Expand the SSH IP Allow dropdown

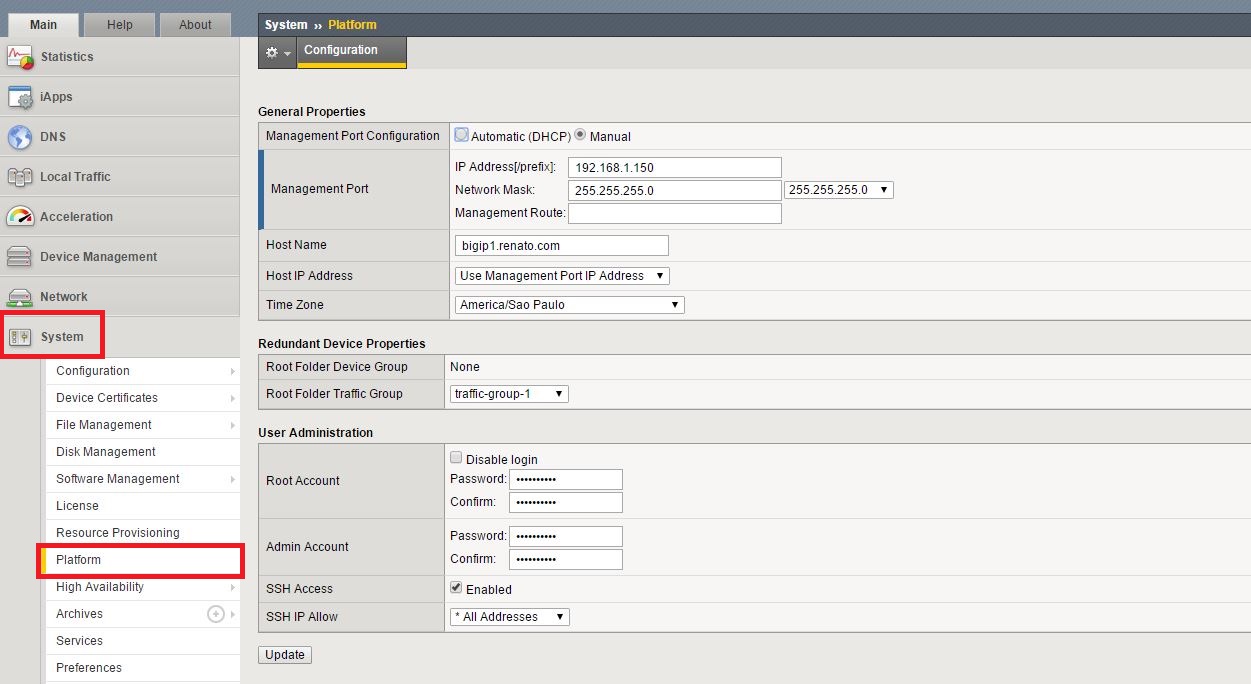[x=509, y=617]
